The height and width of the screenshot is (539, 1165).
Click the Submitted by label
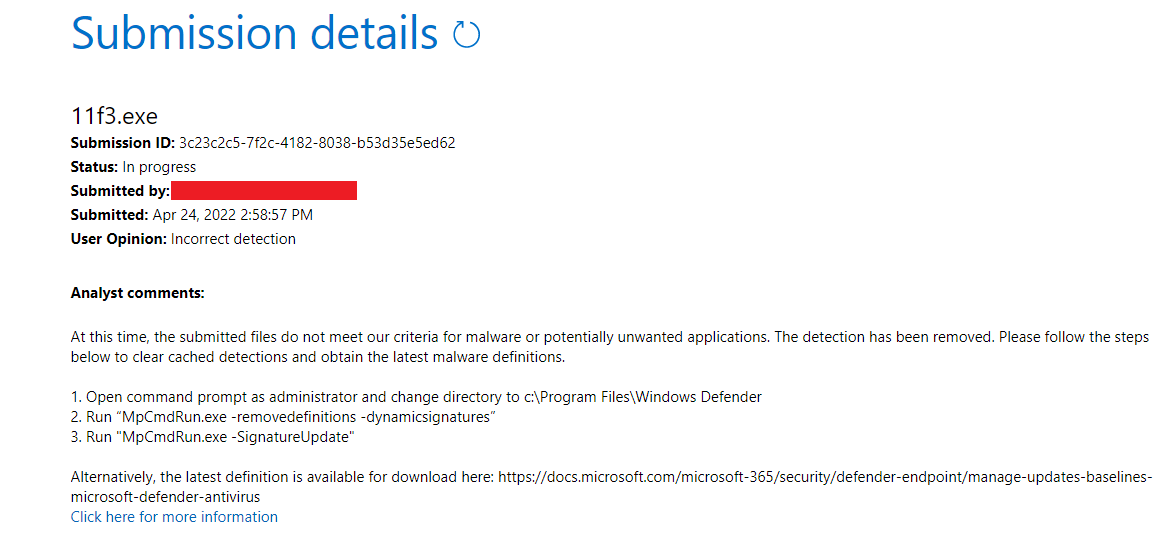(120, 191)
